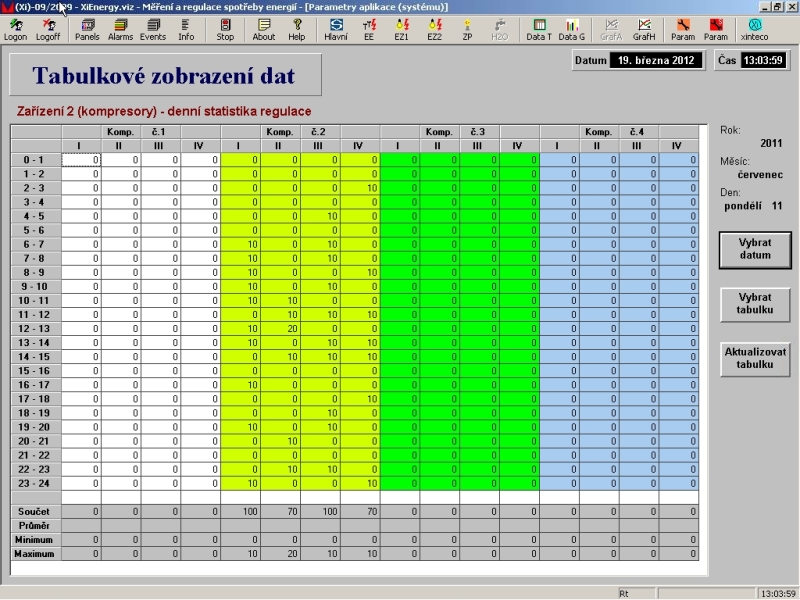
Task: Open the Panels toolbar icon
Action: 87,30
